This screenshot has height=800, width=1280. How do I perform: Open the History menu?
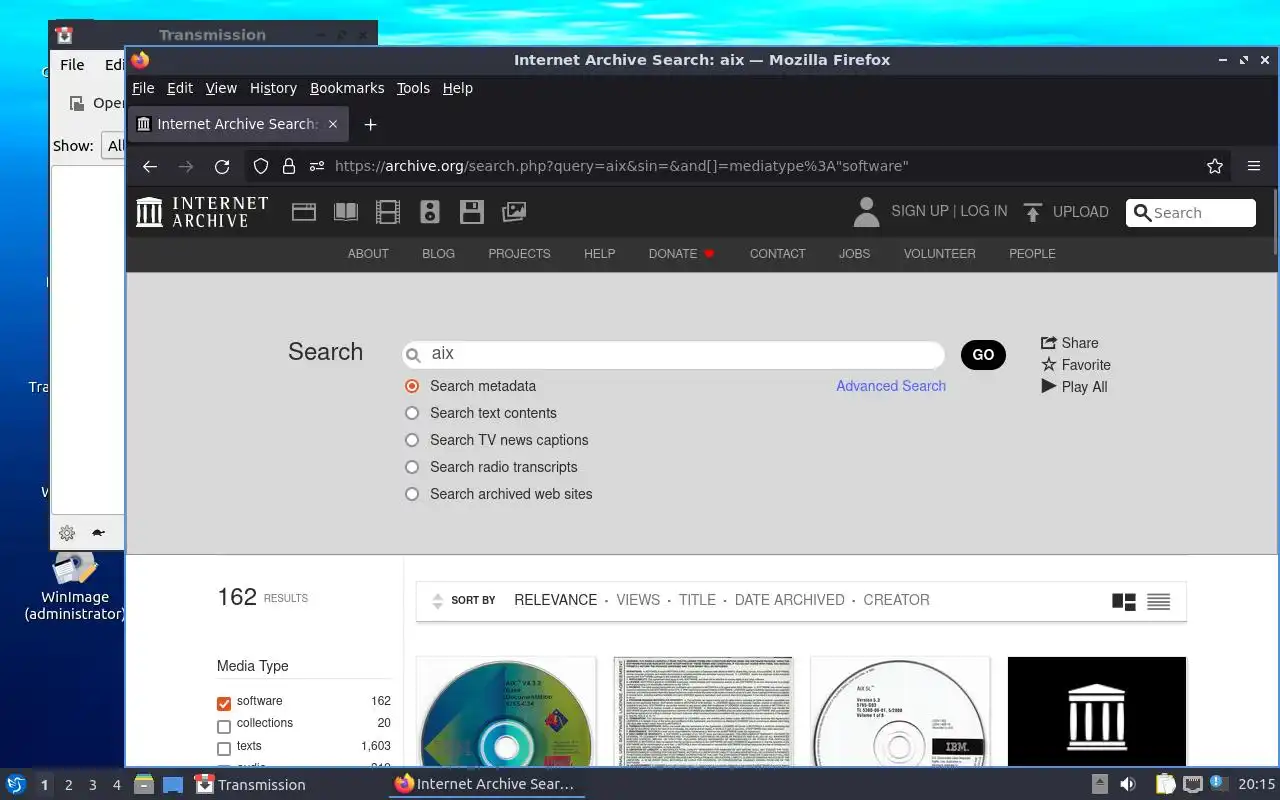pyautogui.click(x=273, y=88)
